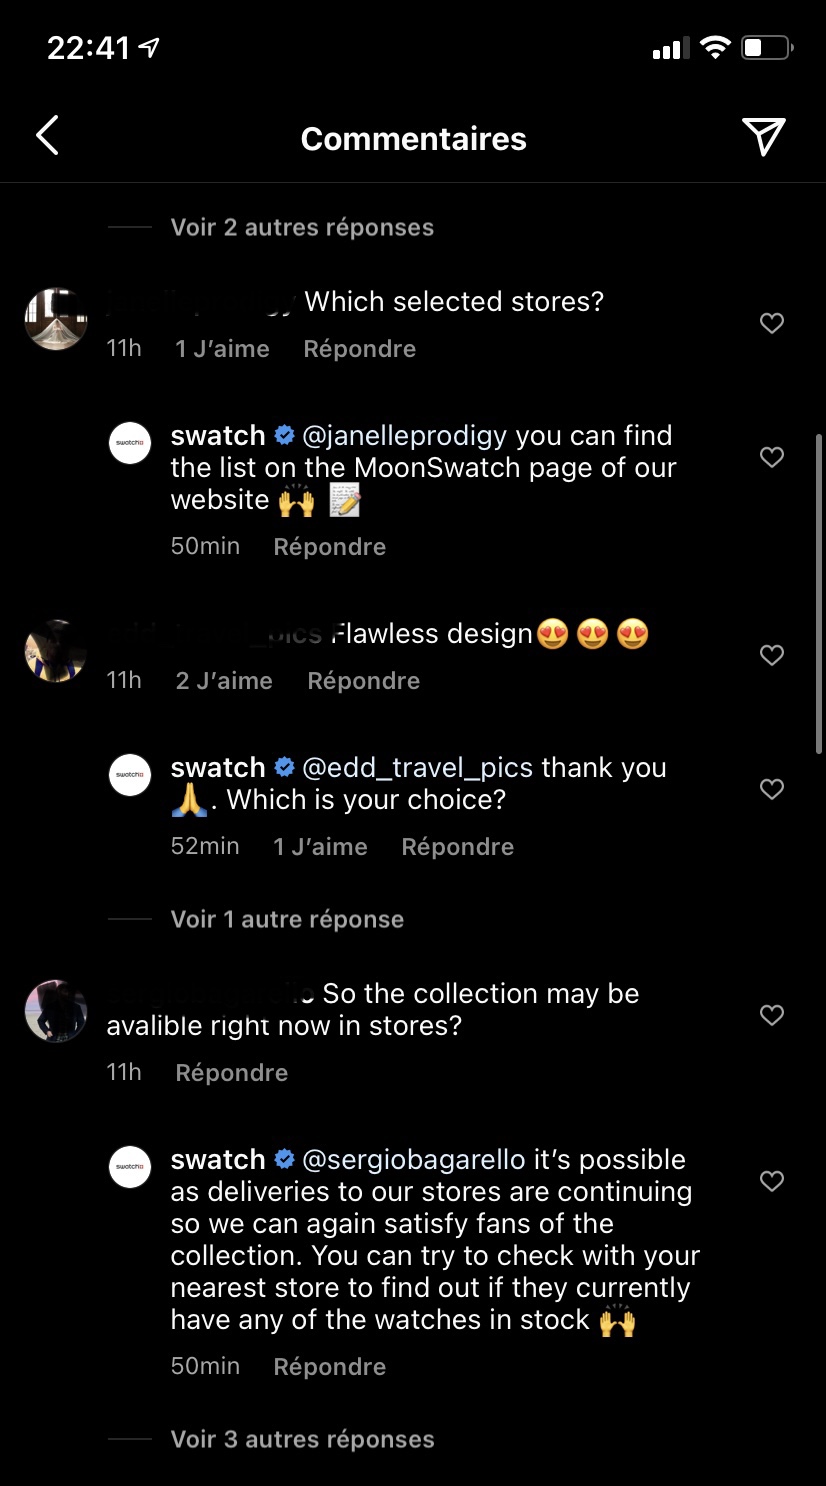Open Swatch profile picture on first reply
Viewport: 826px width, 1486px height.
pyautogui.click(x=130, y=443)
